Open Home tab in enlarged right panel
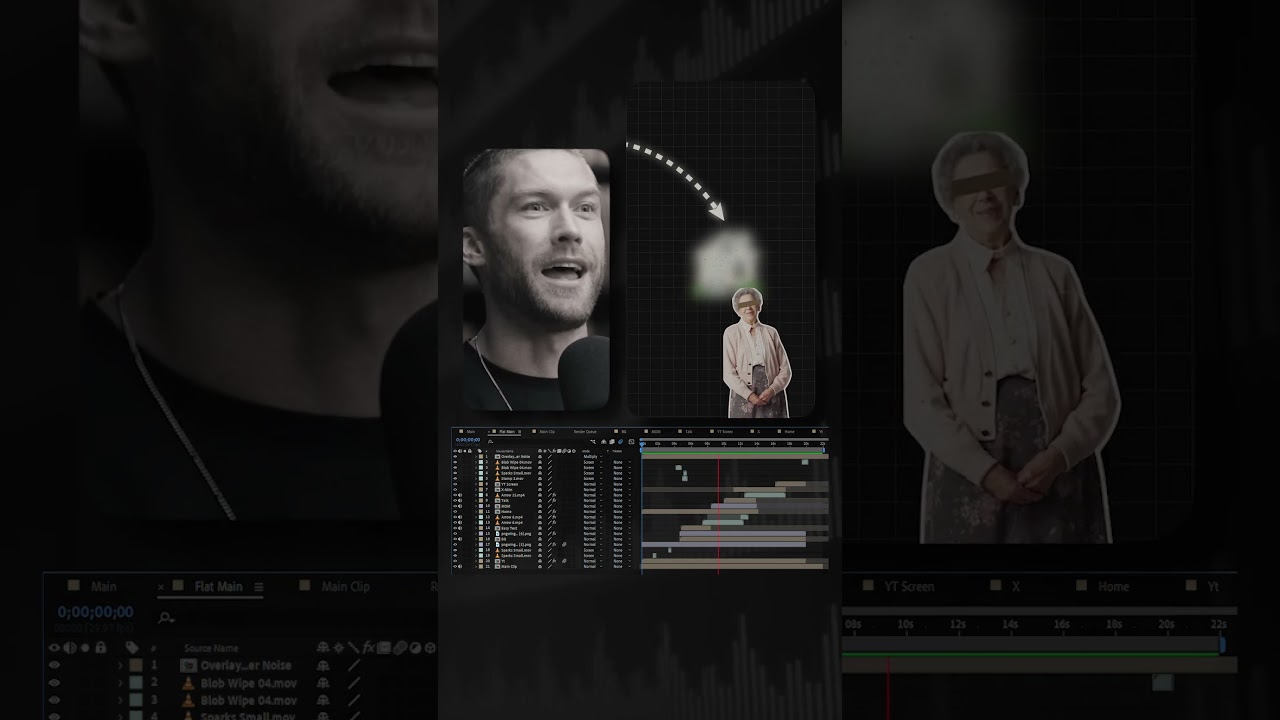This screenshot has width=1280, height=720. tap(1113, 587)
